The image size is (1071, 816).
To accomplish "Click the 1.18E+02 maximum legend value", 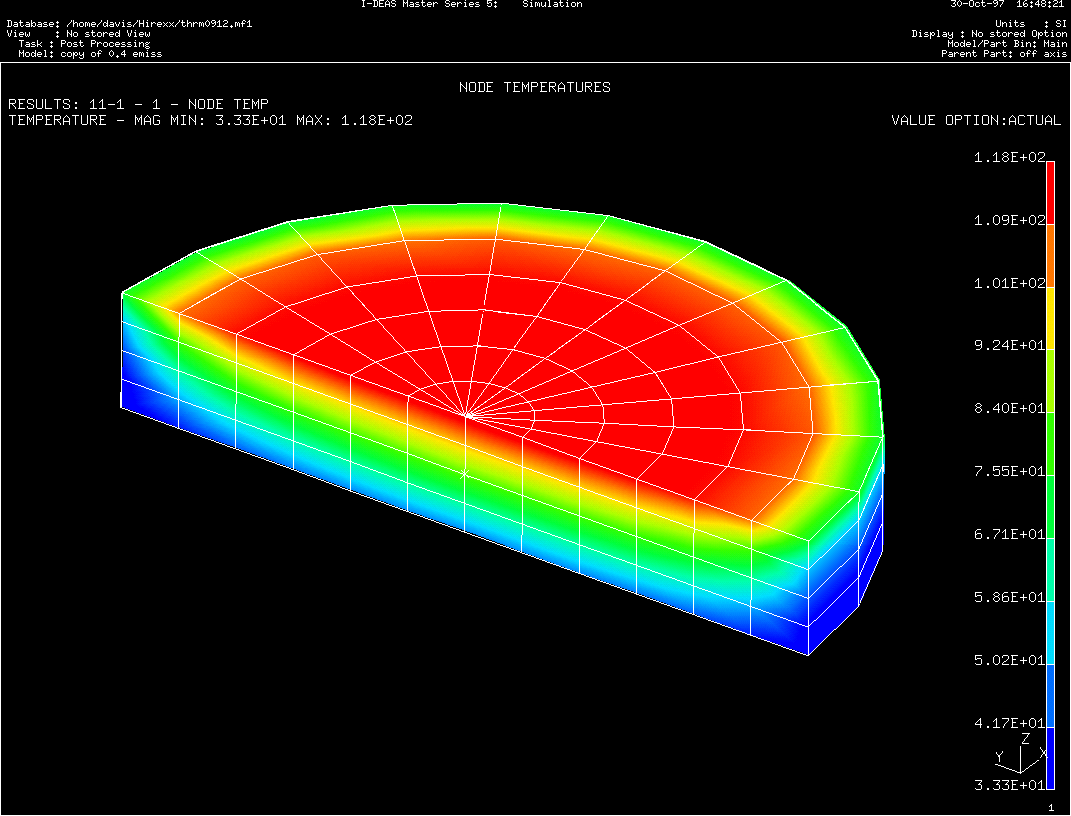I will tap(1007, 158).
